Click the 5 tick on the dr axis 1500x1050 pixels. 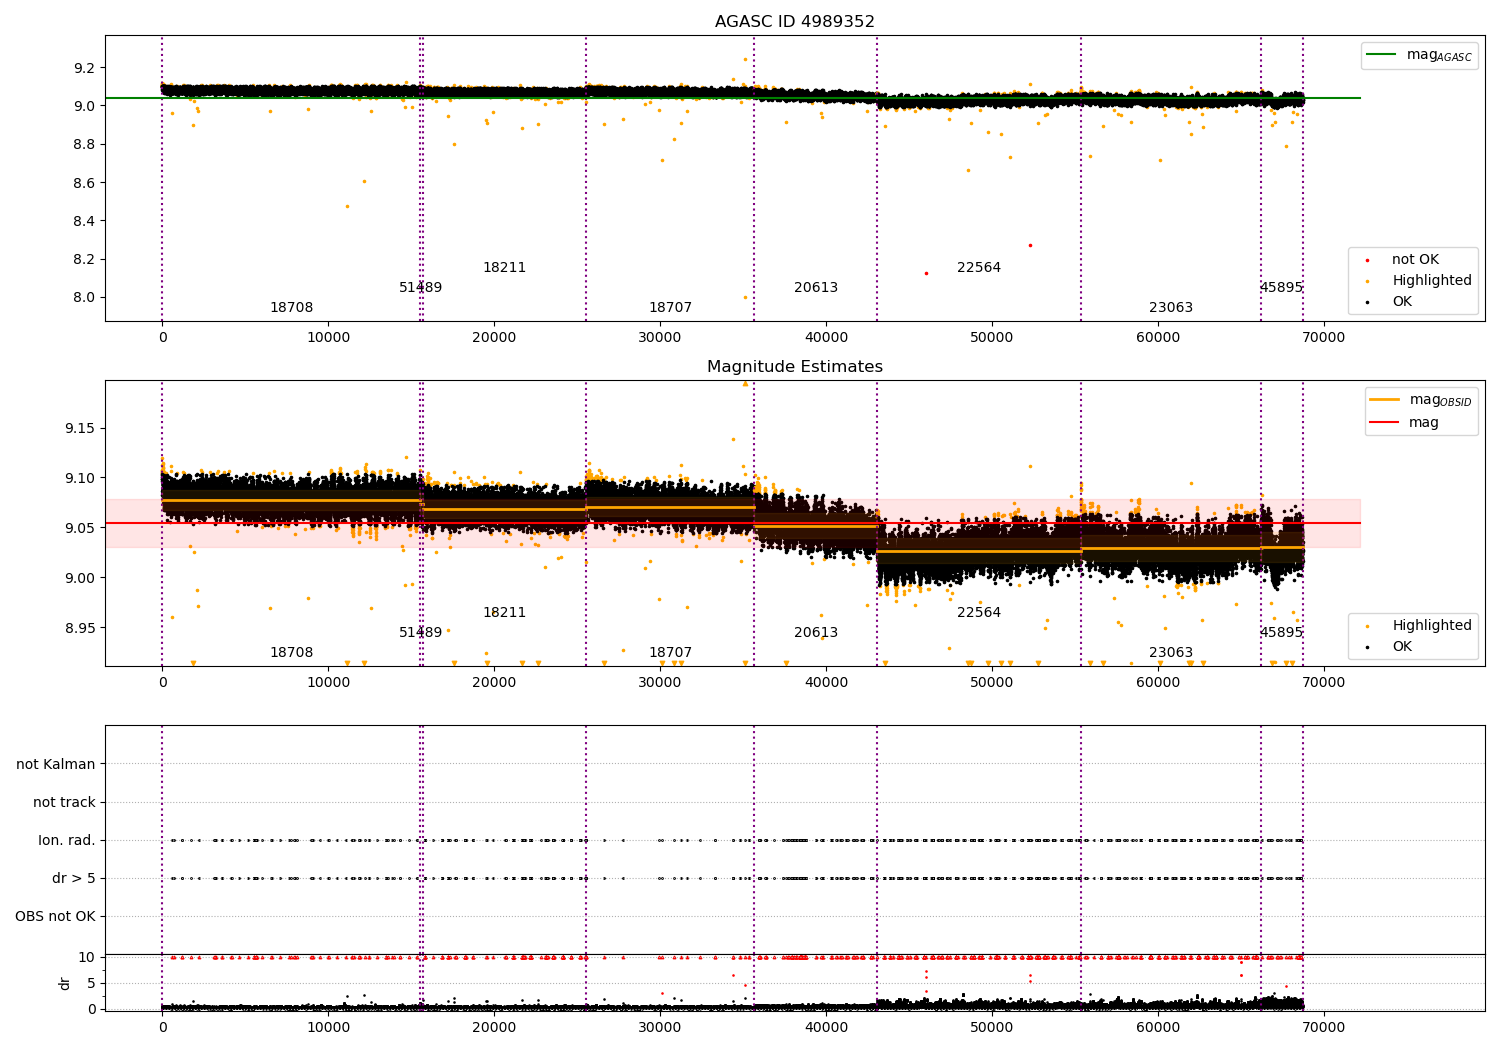coord(91,984)
